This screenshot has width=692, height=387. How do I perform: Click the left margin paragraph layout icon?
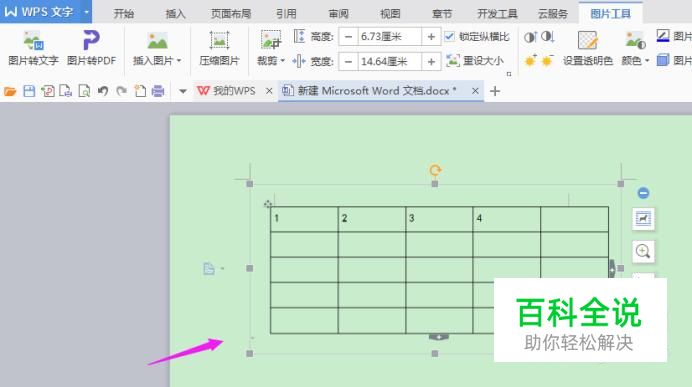(x=209, y=268)
